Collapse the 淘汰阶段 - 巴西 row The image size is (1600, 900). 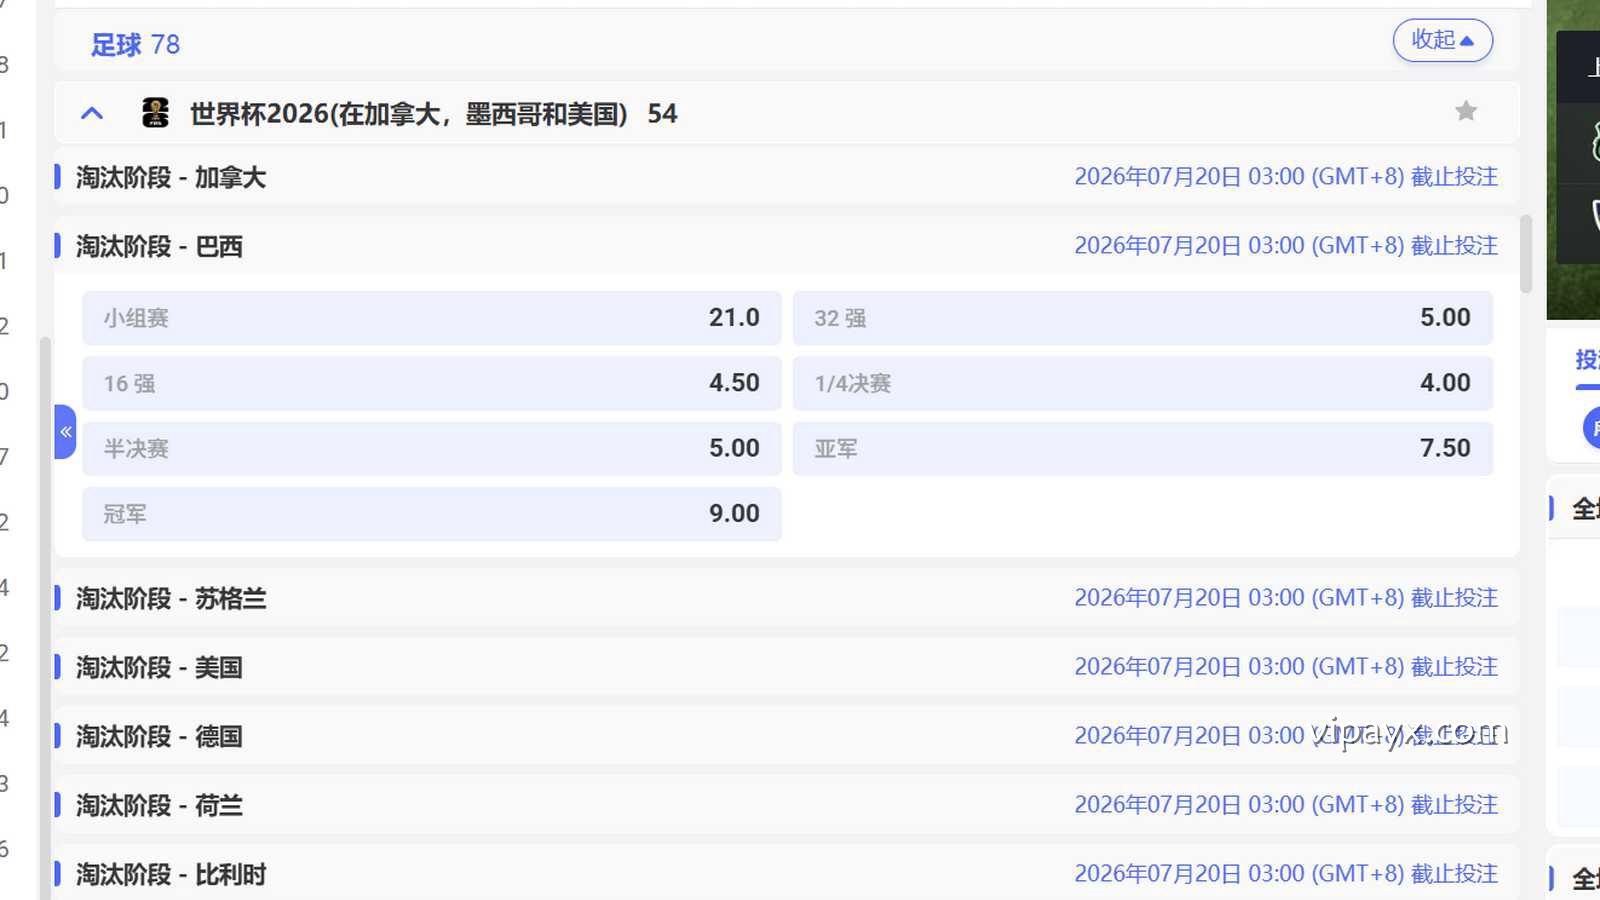click(x=160, y=247)
